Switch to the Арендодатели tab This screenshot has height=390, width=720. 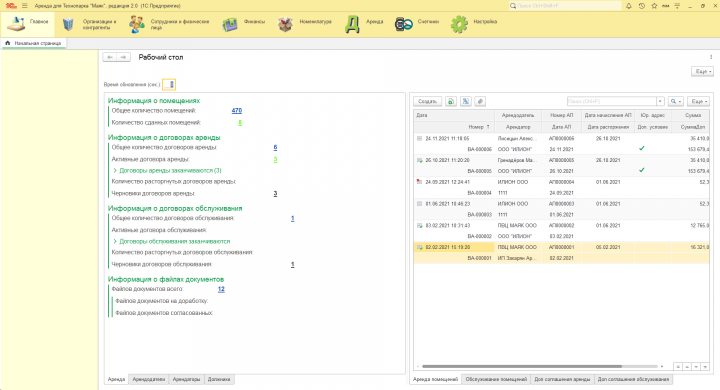(148, 379)
